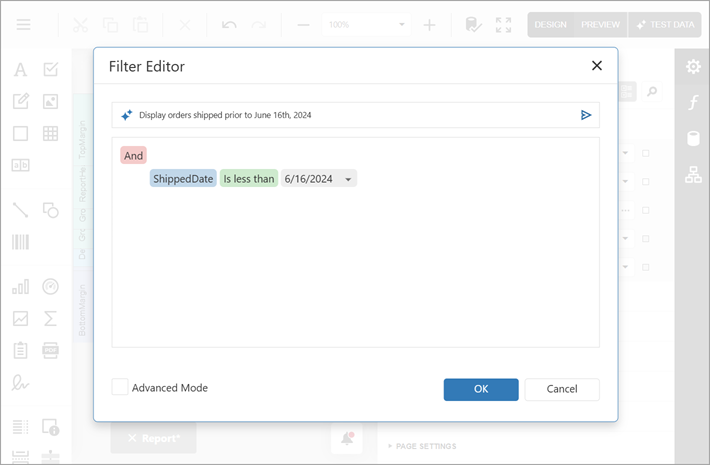The width and height of the screenshot is (710, 465).
Task: Select the Gauge tool
Action: pyautogui.click(x=51, y=287)
